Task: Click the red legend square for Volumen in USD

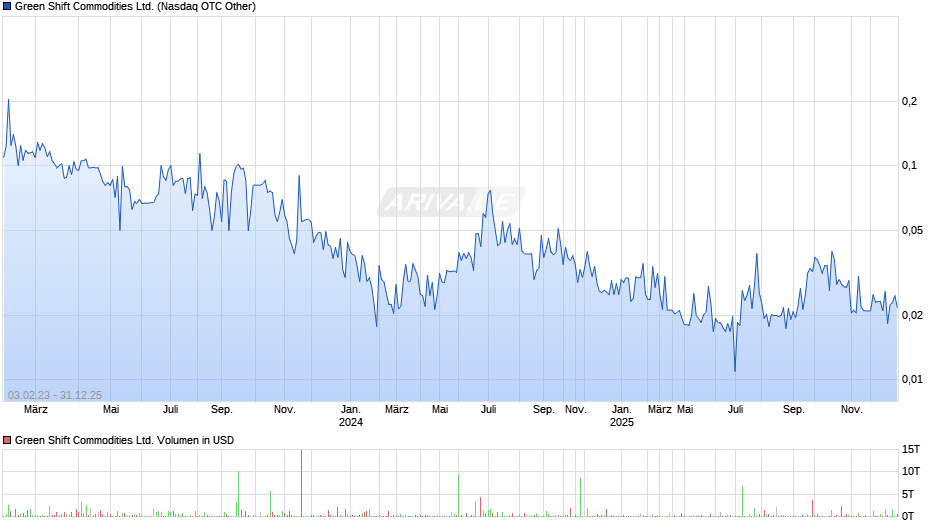Action: 7,440
